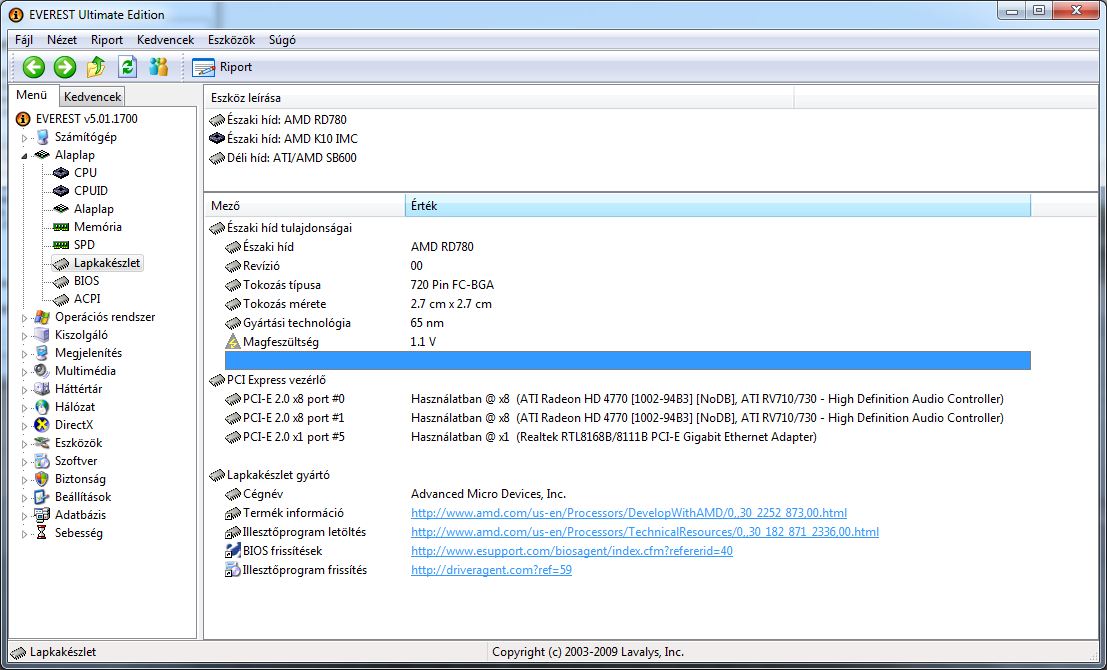Expand the Számítógép tree node
This screenshot has height=670, width=1107.
[x=25, y=138]
